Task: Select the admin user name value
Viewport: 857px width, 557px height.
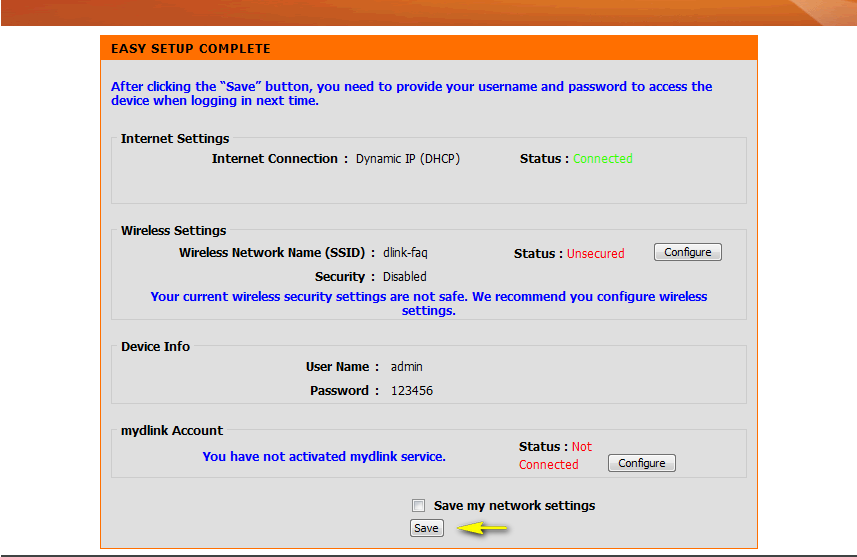Action: pyautogui.click(x=406, y=367)
